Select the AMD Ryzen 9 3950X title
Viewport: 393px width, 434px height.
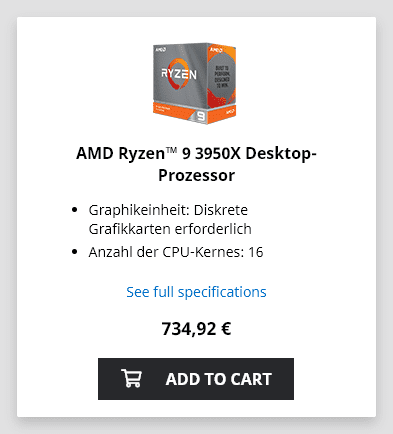pos(196,164)
